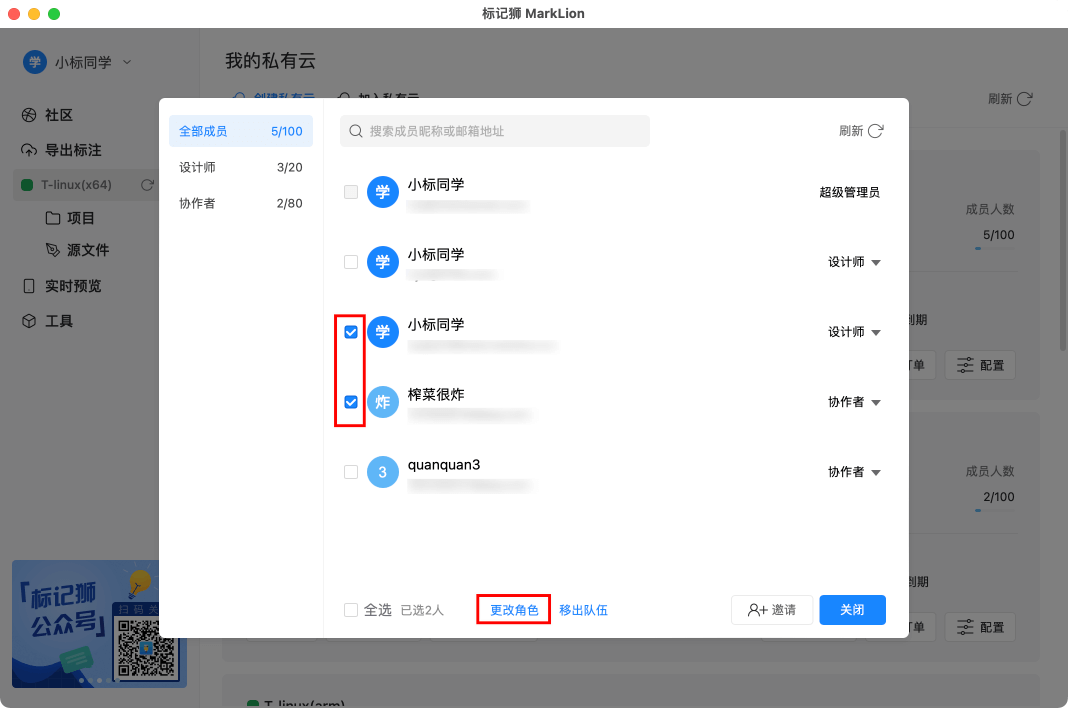This screenshot has width=1068, height=708.
Task: Click the Community globe icon in the sidebar
Action: (x=29, y=115)
